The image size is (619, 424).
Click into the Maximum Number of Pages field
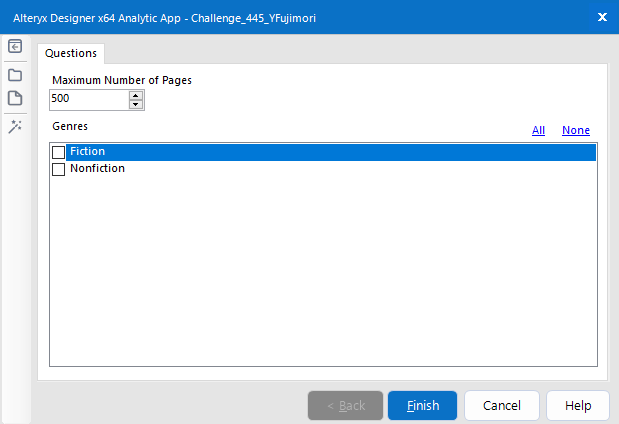coord(88,100)
